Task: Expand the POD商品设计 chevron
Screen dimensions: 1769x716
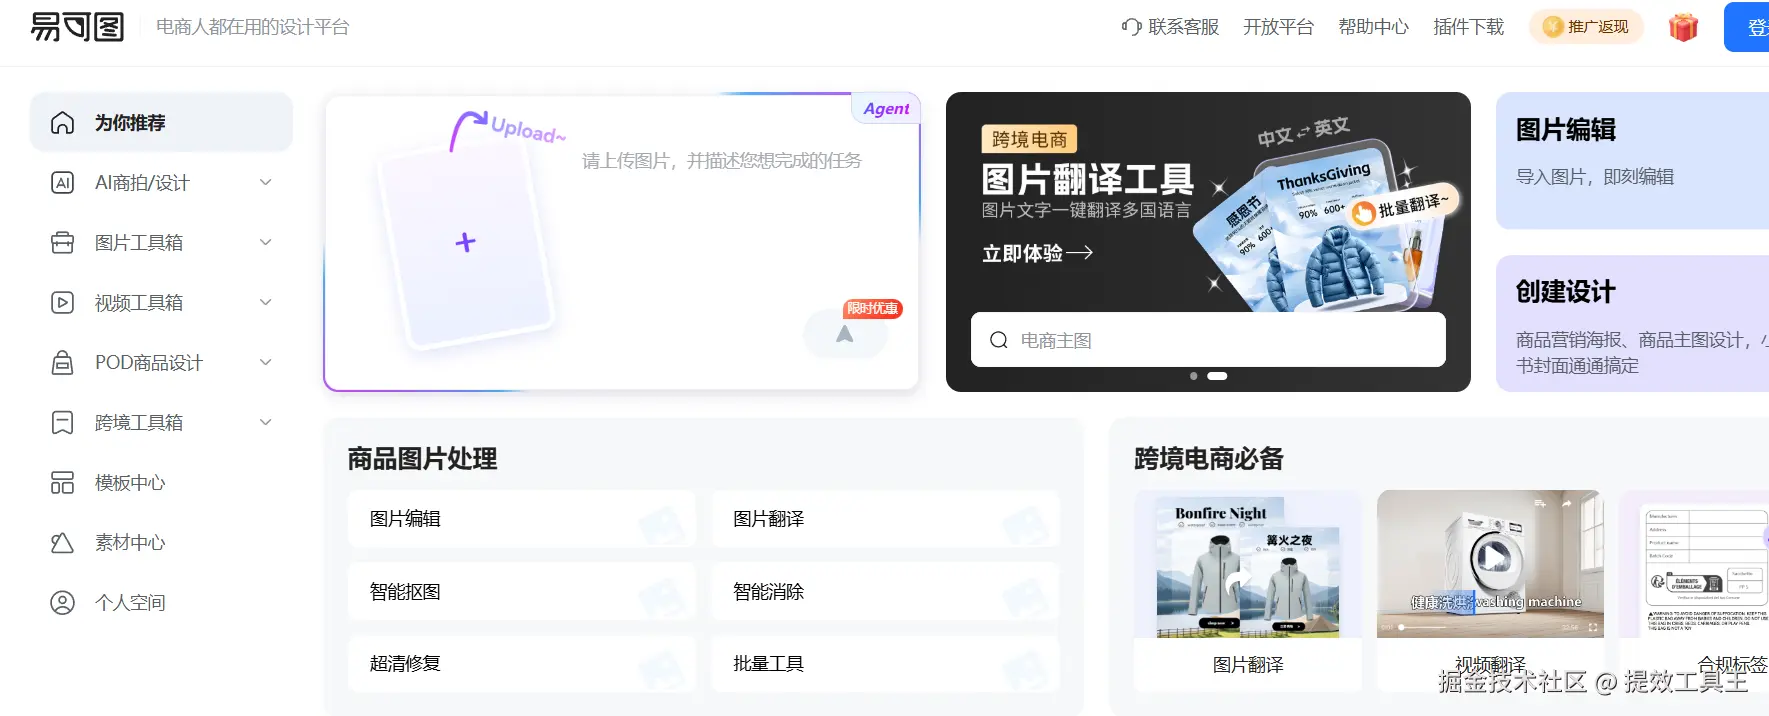Action: [266, 362]
